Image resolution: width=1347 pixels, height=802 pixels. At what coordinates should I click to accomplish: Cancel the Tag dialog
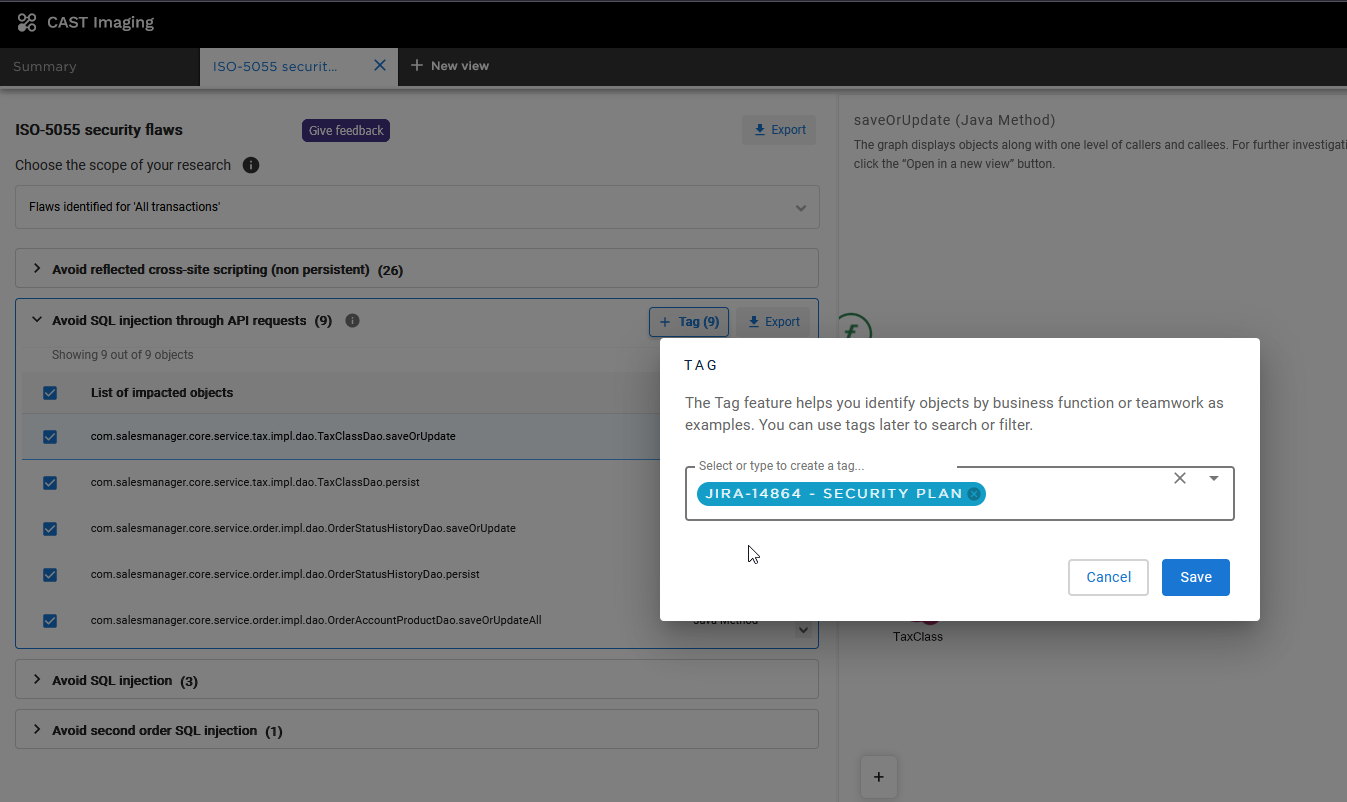point(1108,577)
